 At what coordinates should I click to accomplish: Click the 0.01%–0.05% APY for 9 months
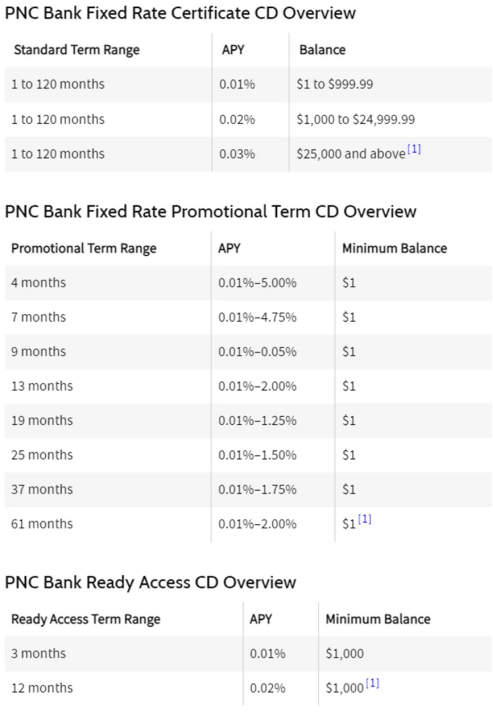tap(257, 351)
